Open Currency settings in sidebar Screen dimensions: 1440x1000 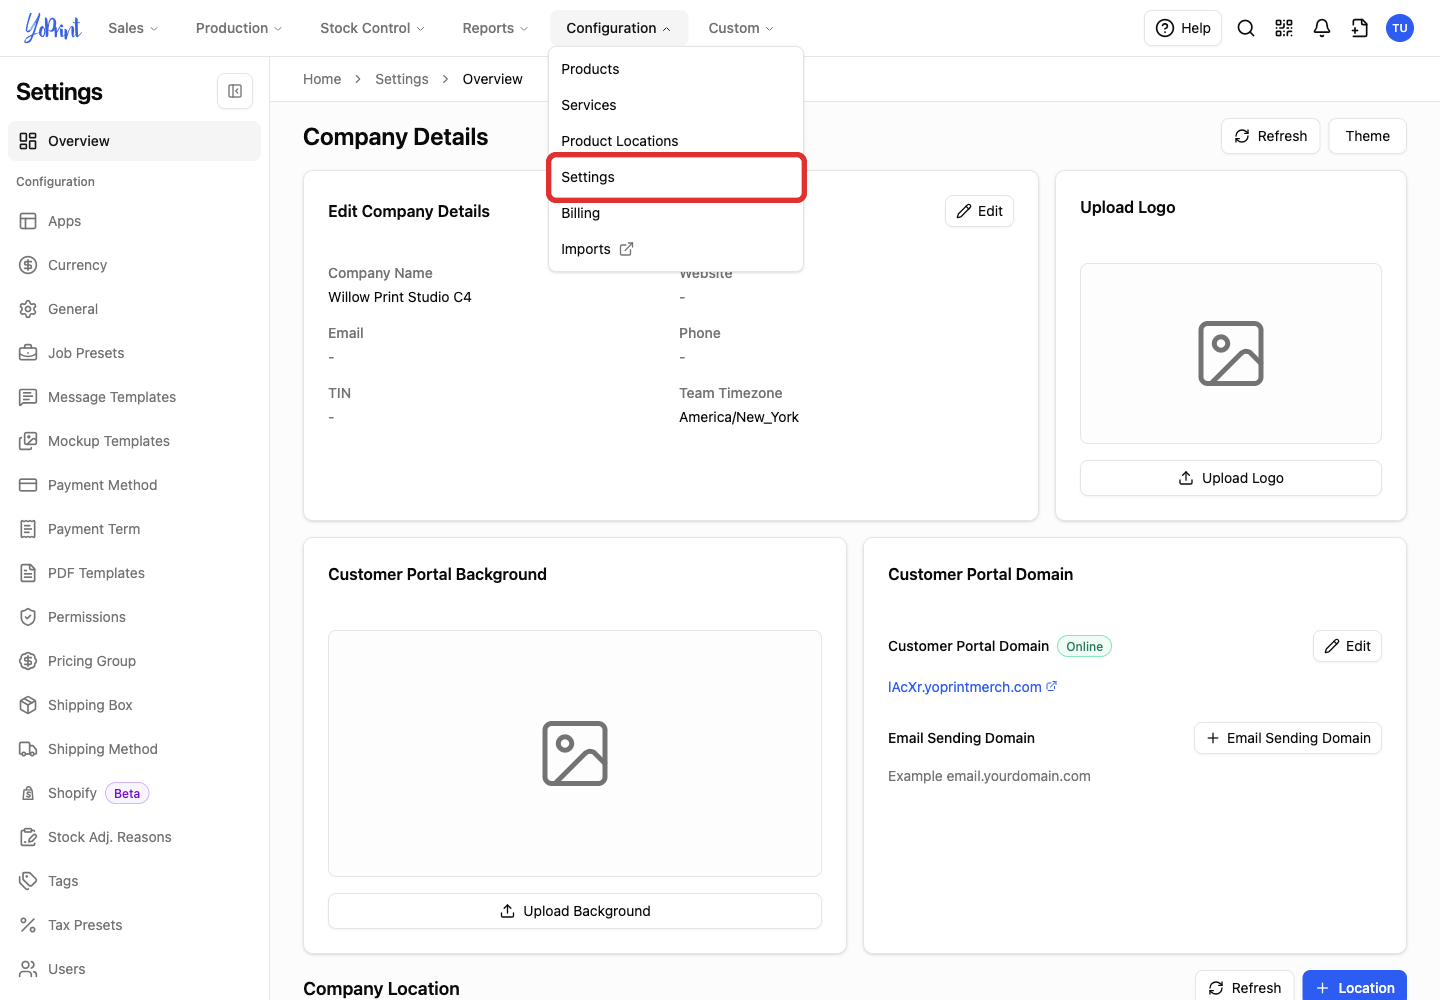coord(134,265)
